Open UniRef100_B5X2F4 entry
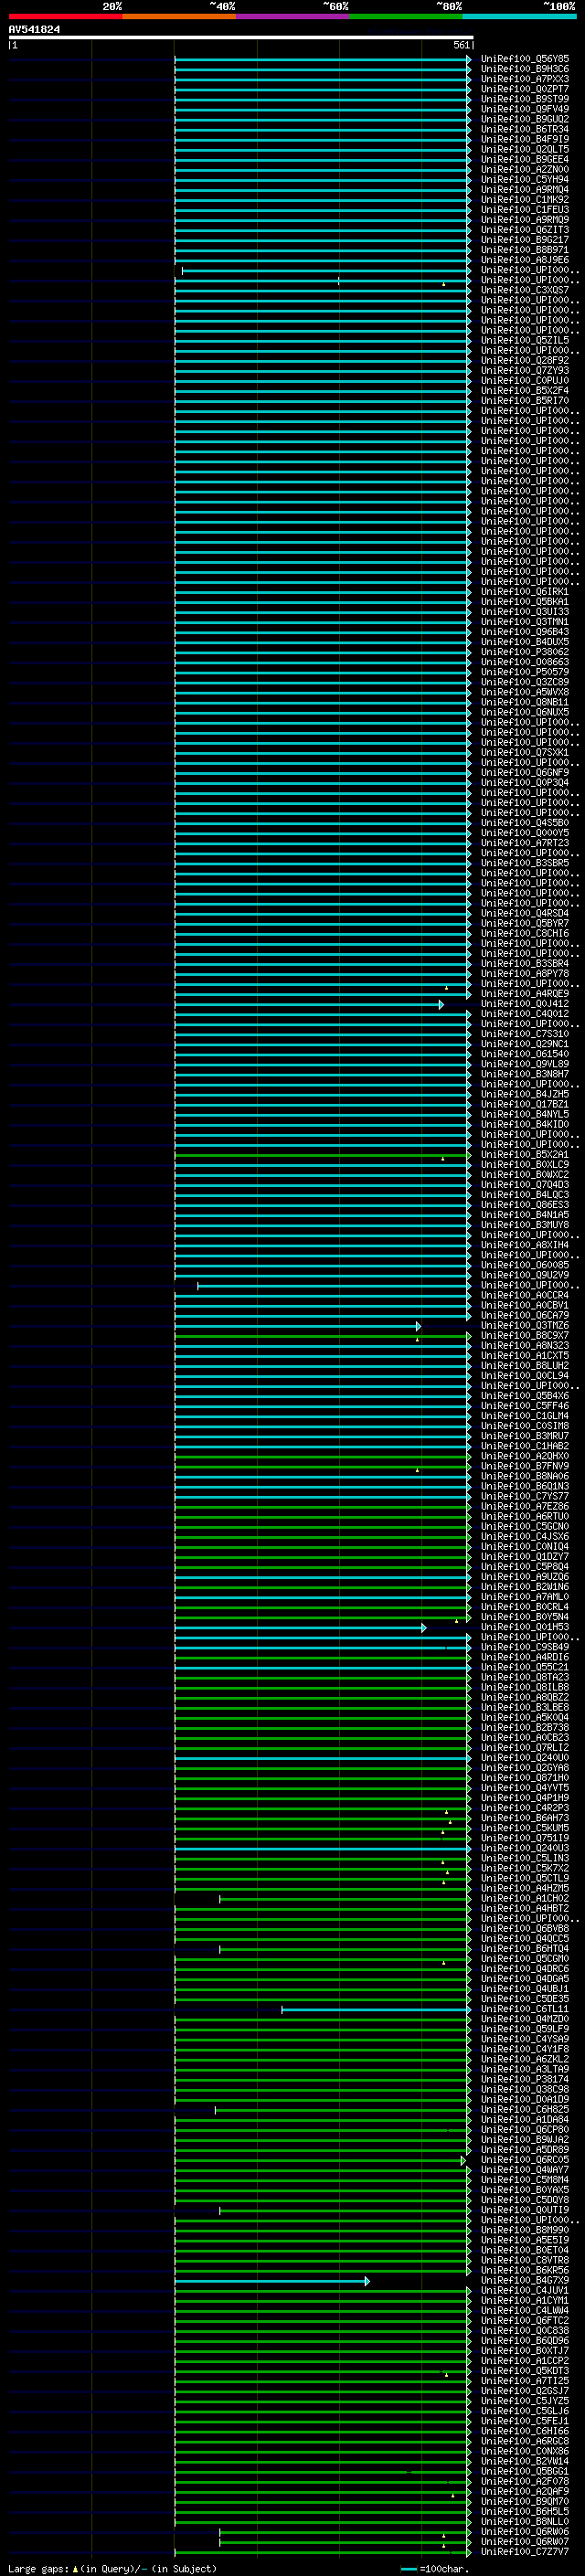Viewport: 585px width, 2576px height. pyautogui.click(x=525, y=390)
